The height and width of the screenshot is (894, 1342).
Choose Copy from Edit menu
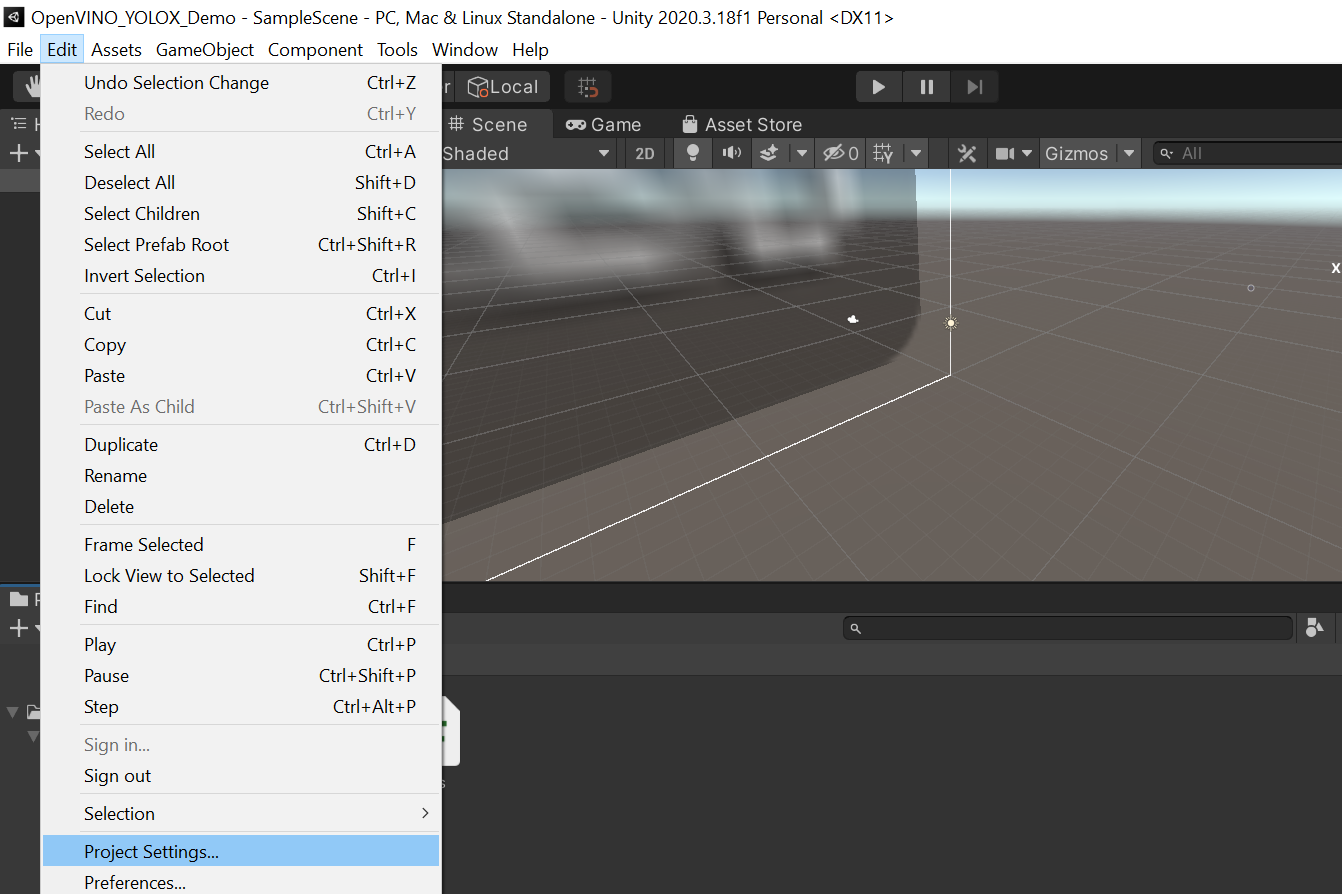click(241, 345)
